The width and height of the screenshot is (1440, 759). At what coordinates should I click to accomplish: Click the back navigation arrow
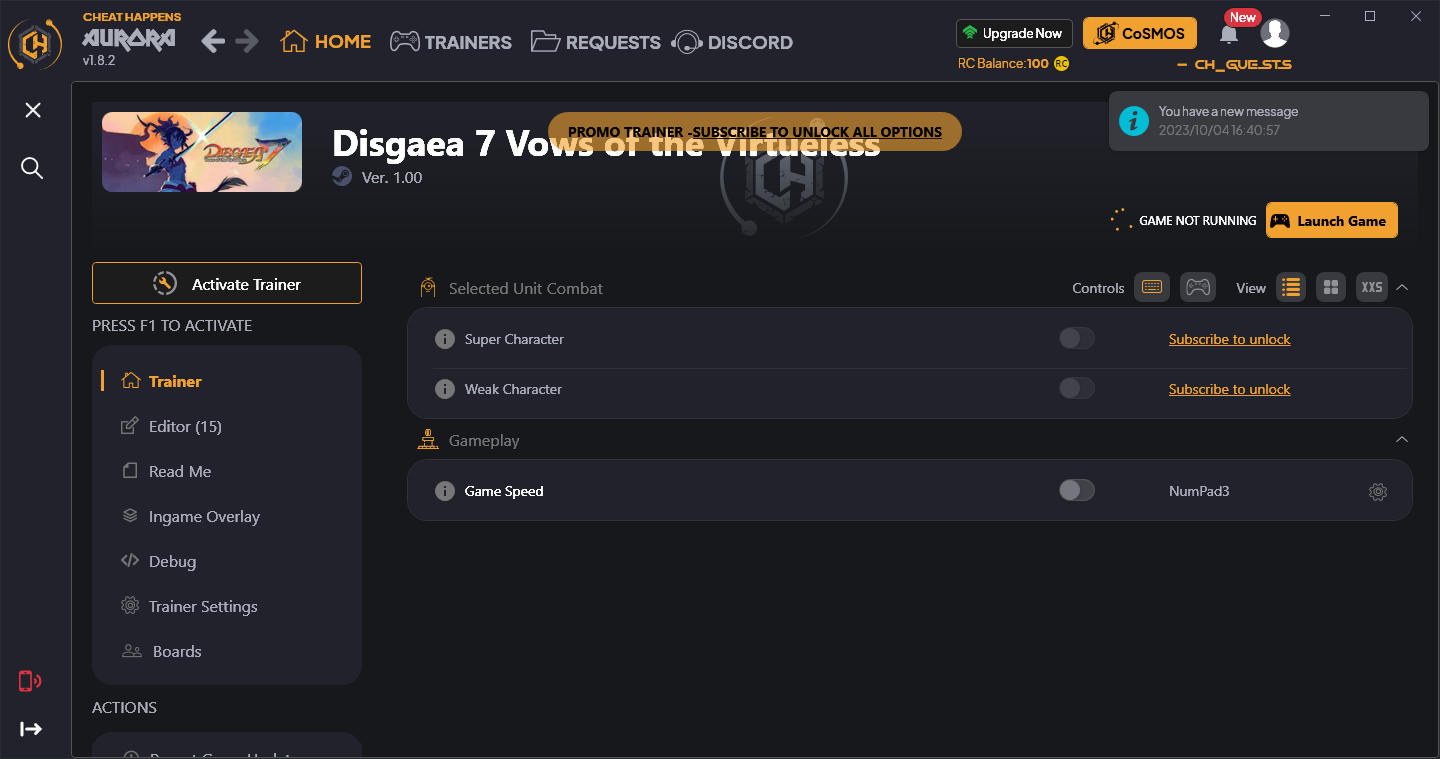[213, 42]
